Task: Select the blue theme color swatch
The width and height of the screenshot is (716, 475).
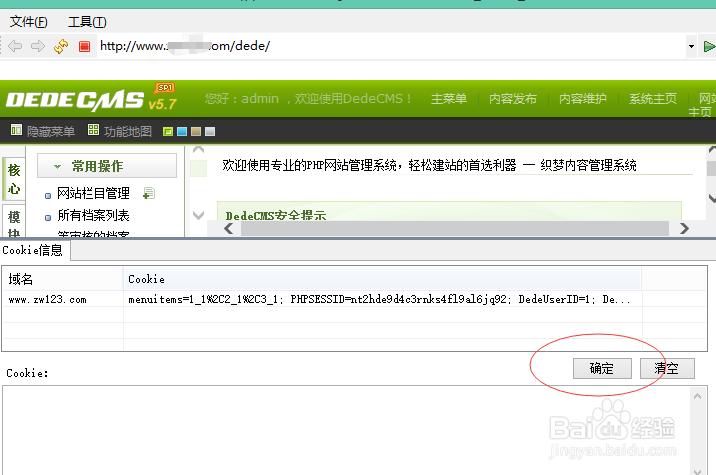Action: tap(182, 132)
